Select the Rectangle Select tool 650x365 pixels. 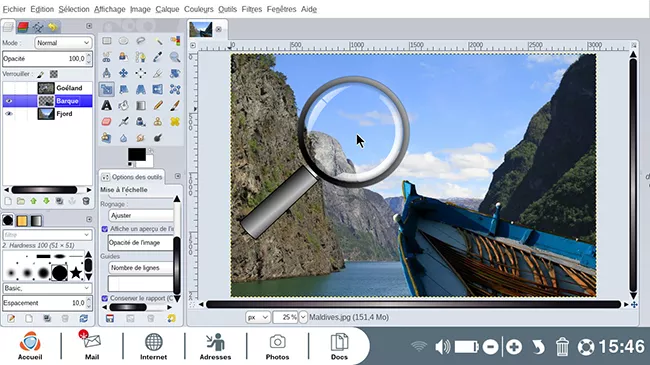click(x=107, y=41)
